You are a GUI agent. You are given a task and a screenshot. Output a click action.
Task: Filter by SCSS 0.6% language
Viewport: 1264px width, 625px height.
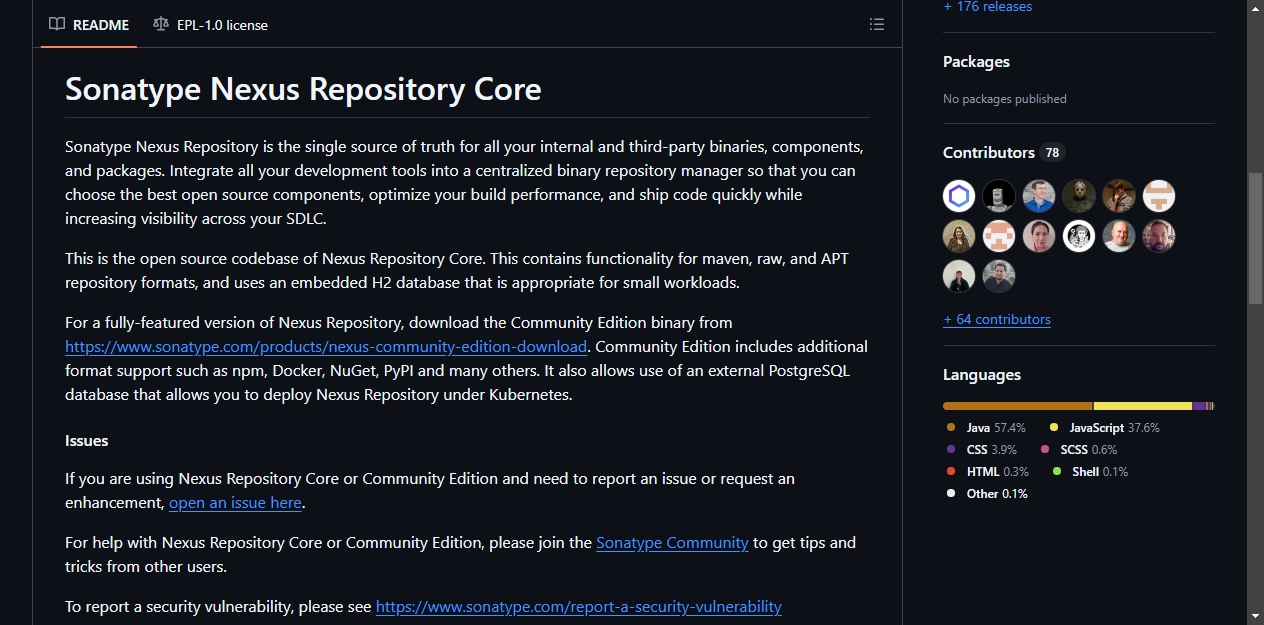coord(1078,450)
